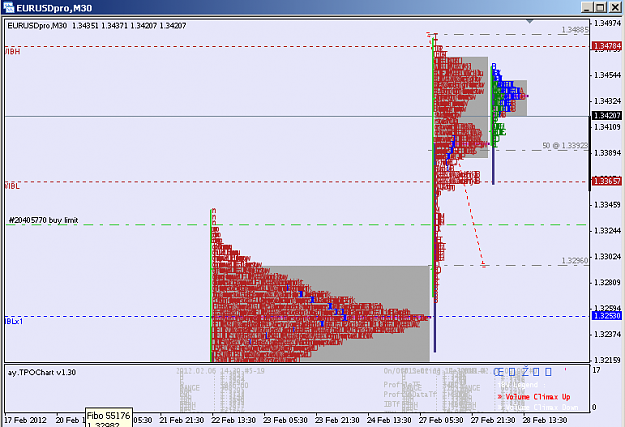The height and width of the screenshot is (427, 625).
Task: Click the 28 Feb 13:30 time axis label
Action: (545, 420)
